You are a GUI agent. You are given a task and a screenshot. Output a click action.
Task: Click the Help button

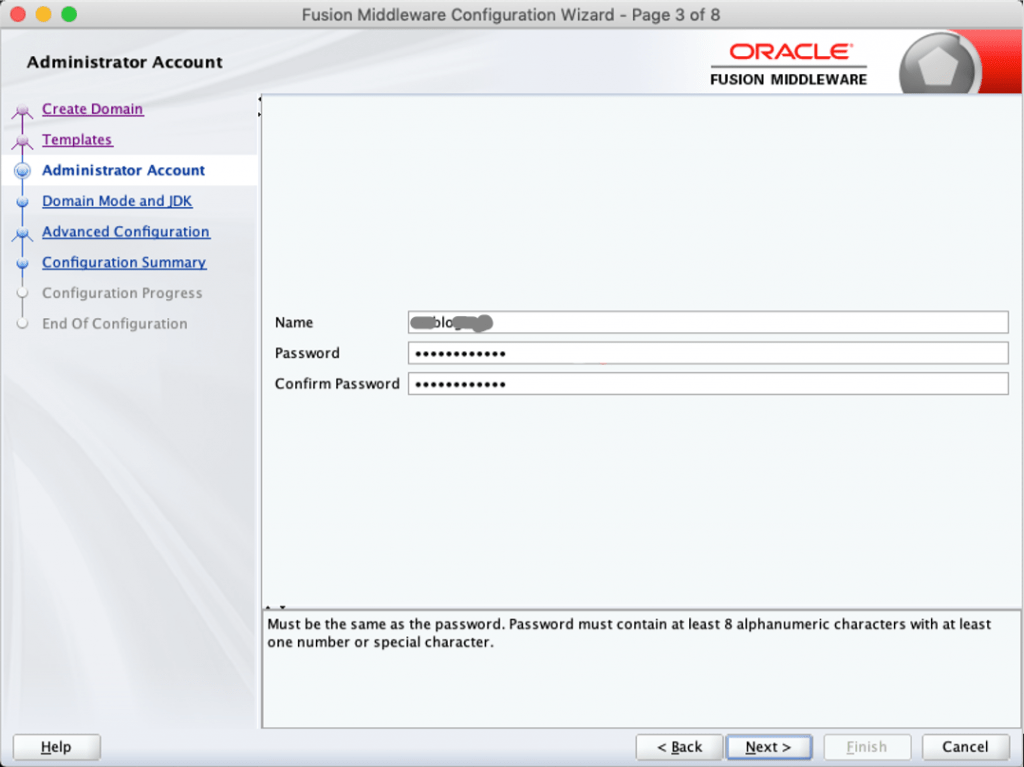click(56, 747)
